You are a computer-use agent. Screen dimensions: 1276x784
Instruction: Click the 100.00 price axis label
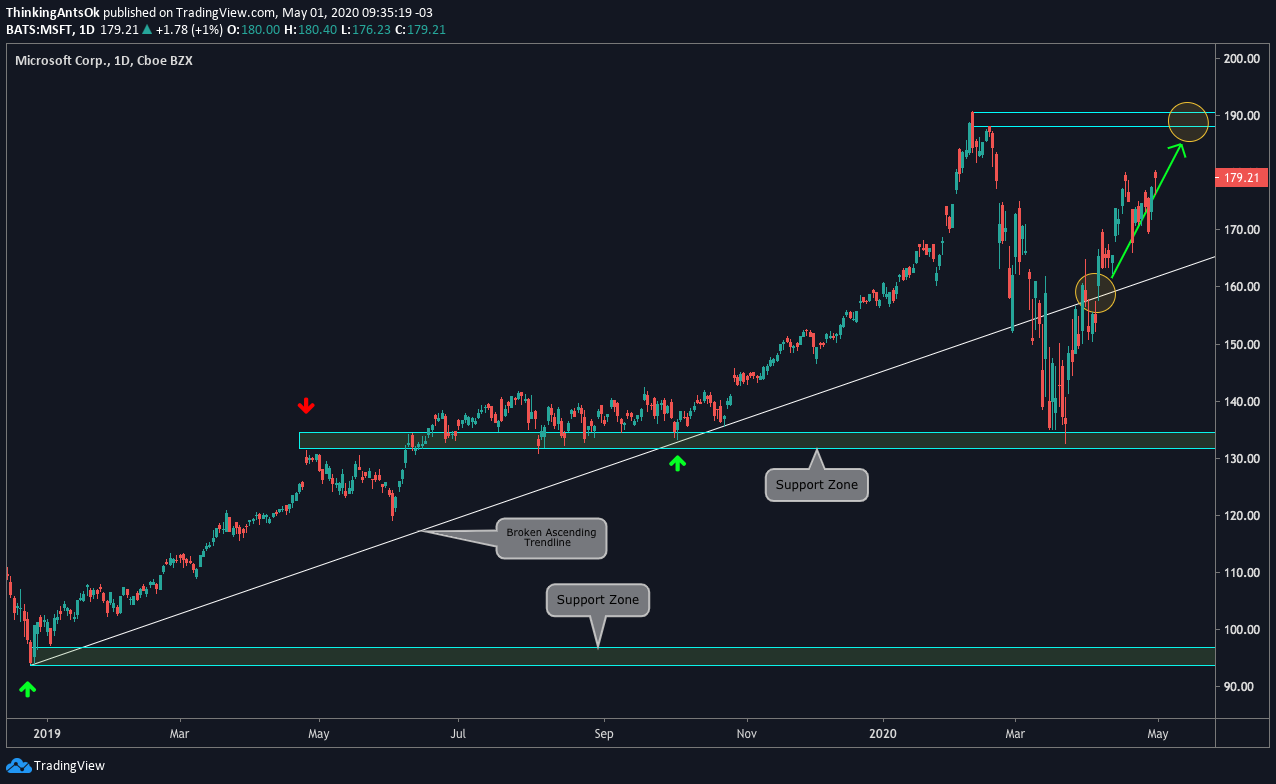pyautogui.click(x=1241, y=630)
